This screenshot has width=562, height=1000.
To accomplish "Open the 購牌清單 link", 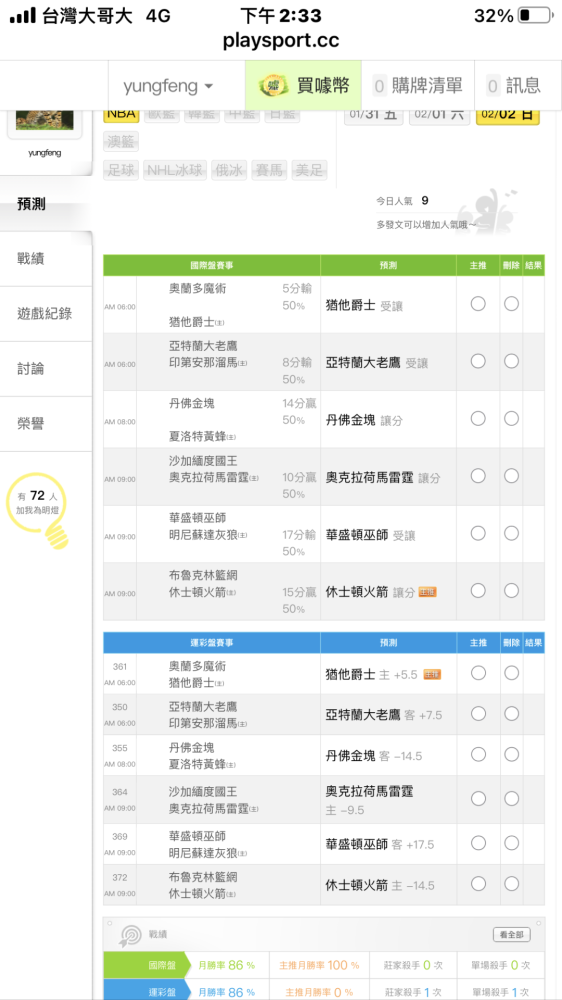I will pyautogui.click(x=418, y=85).
